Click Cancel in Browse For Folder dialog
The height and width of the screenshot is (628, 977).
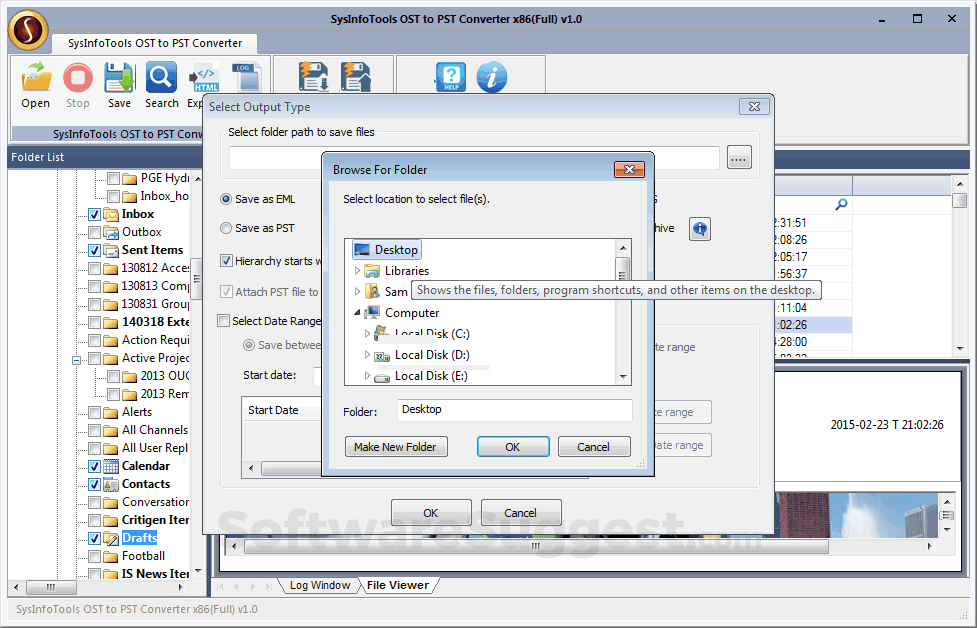(594, 447)
